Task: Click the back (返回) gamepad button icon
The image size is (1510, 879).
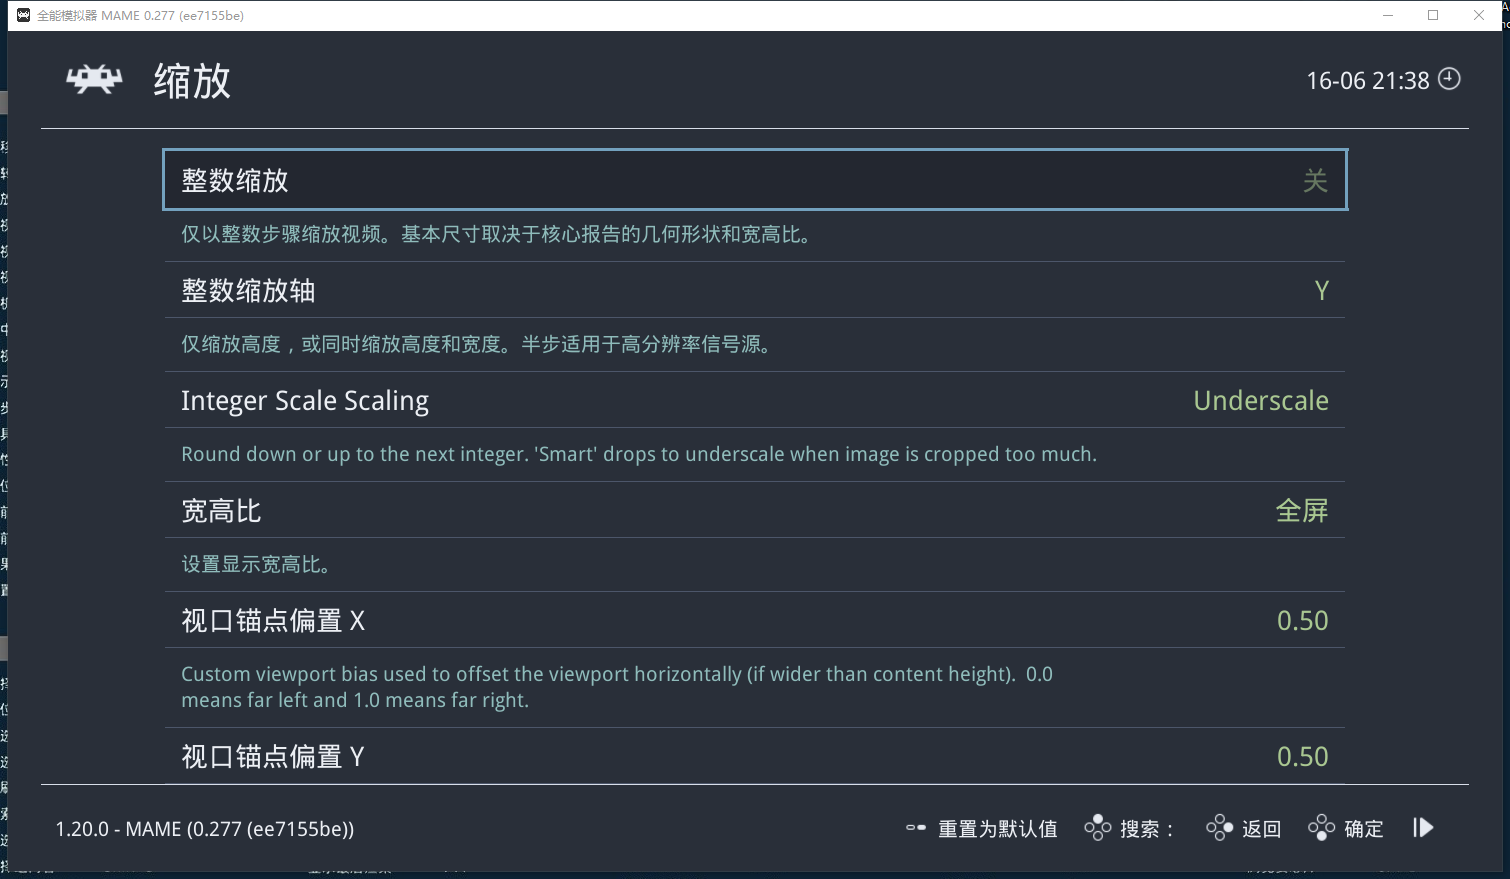Action: click(x=1220, y=828)
